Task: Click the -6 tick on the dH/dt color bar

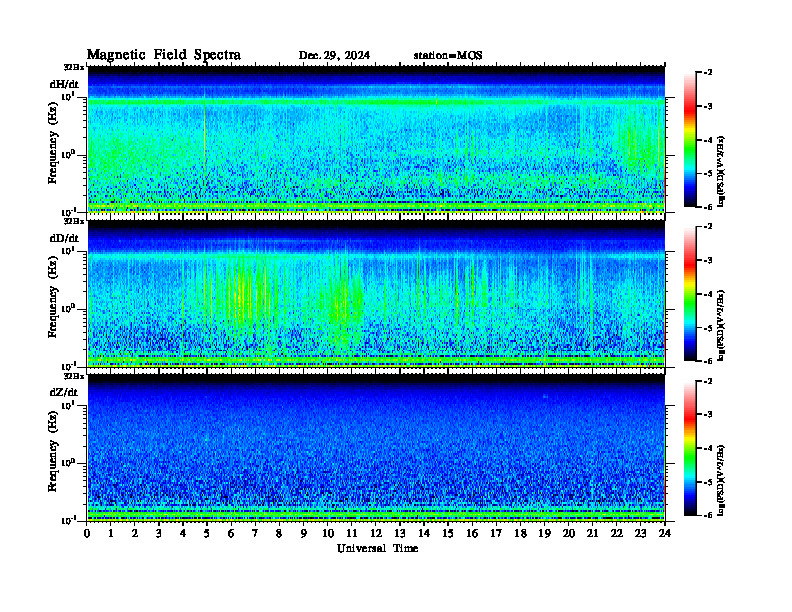Action: tap(708, 207)
